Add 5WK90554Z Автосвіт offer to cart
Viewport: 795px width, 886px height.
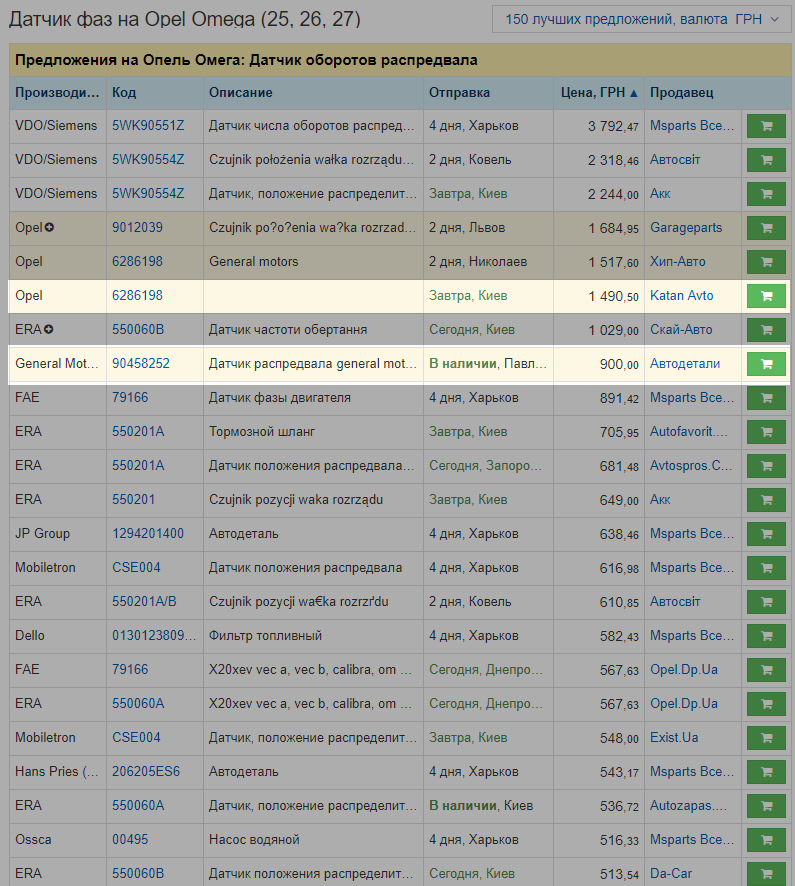(766, 160)
